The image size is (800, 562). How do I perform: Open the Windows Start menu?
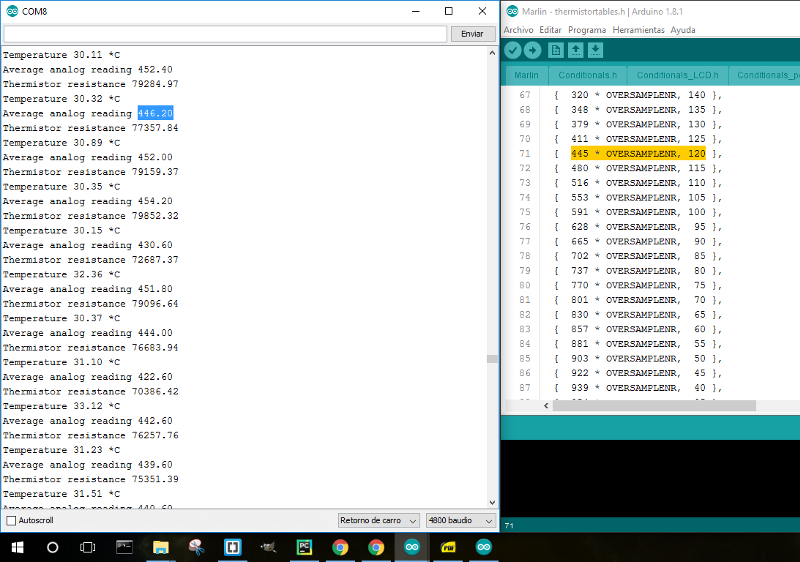pyautogui.click(x=17, y=547)
